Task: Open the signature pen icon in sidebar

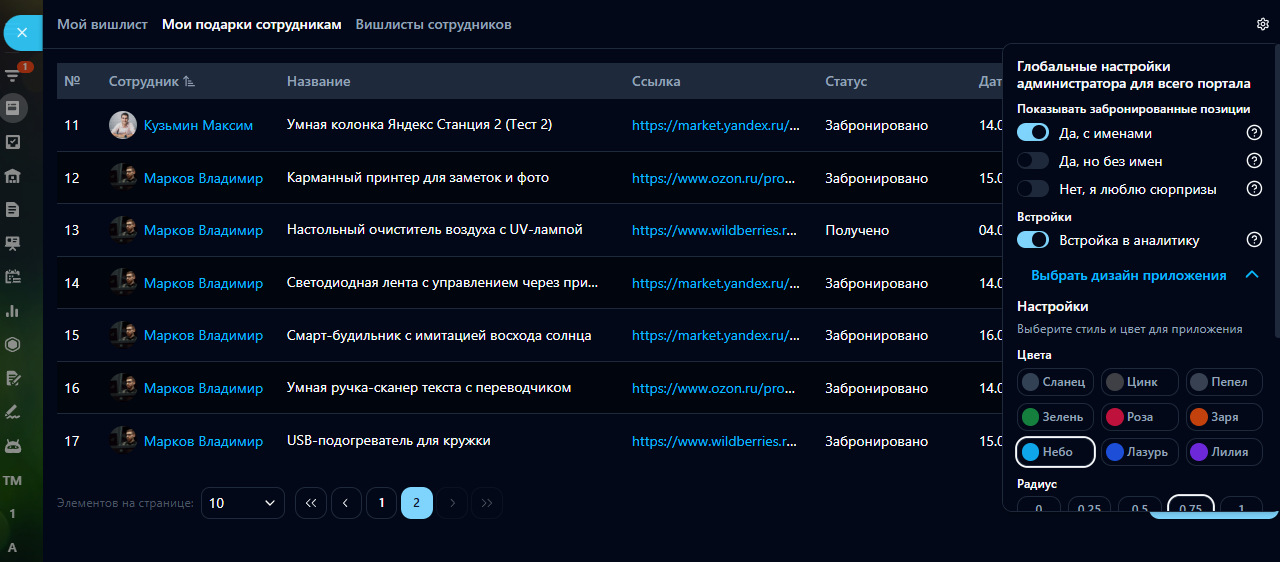Action: pyautogui.click(x=13, y=412)
